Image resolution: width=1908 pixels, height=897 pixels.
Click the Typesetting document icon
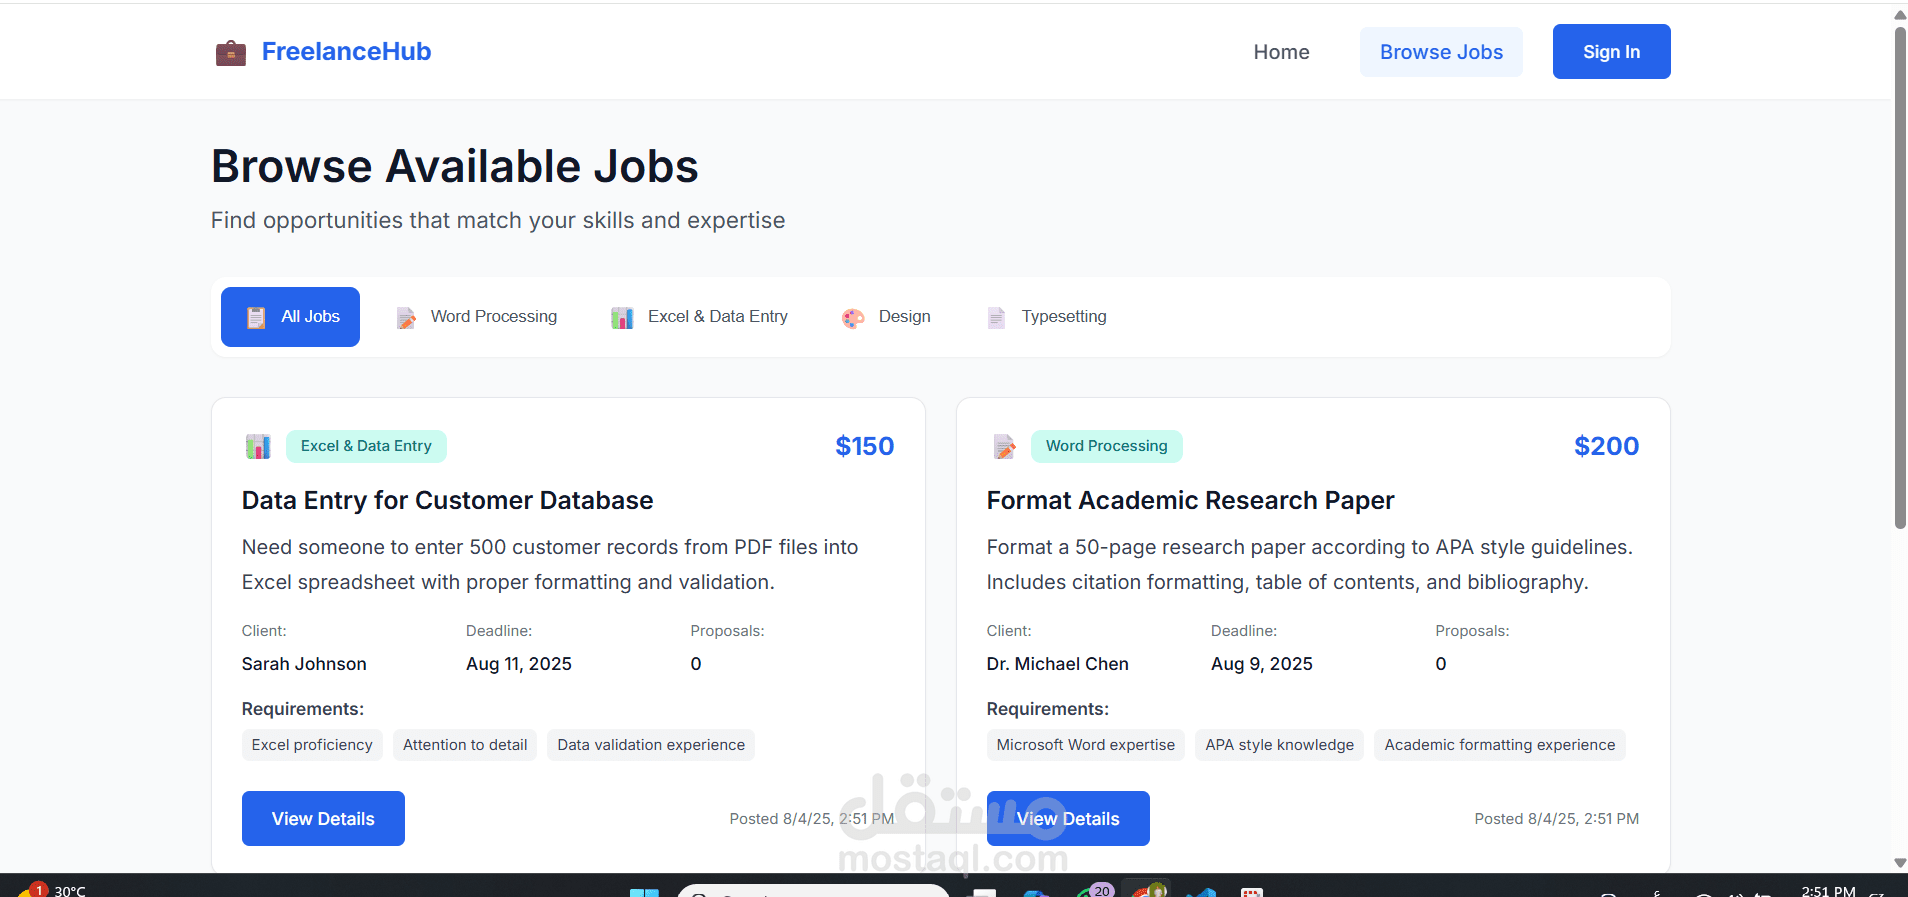point(996,318)
